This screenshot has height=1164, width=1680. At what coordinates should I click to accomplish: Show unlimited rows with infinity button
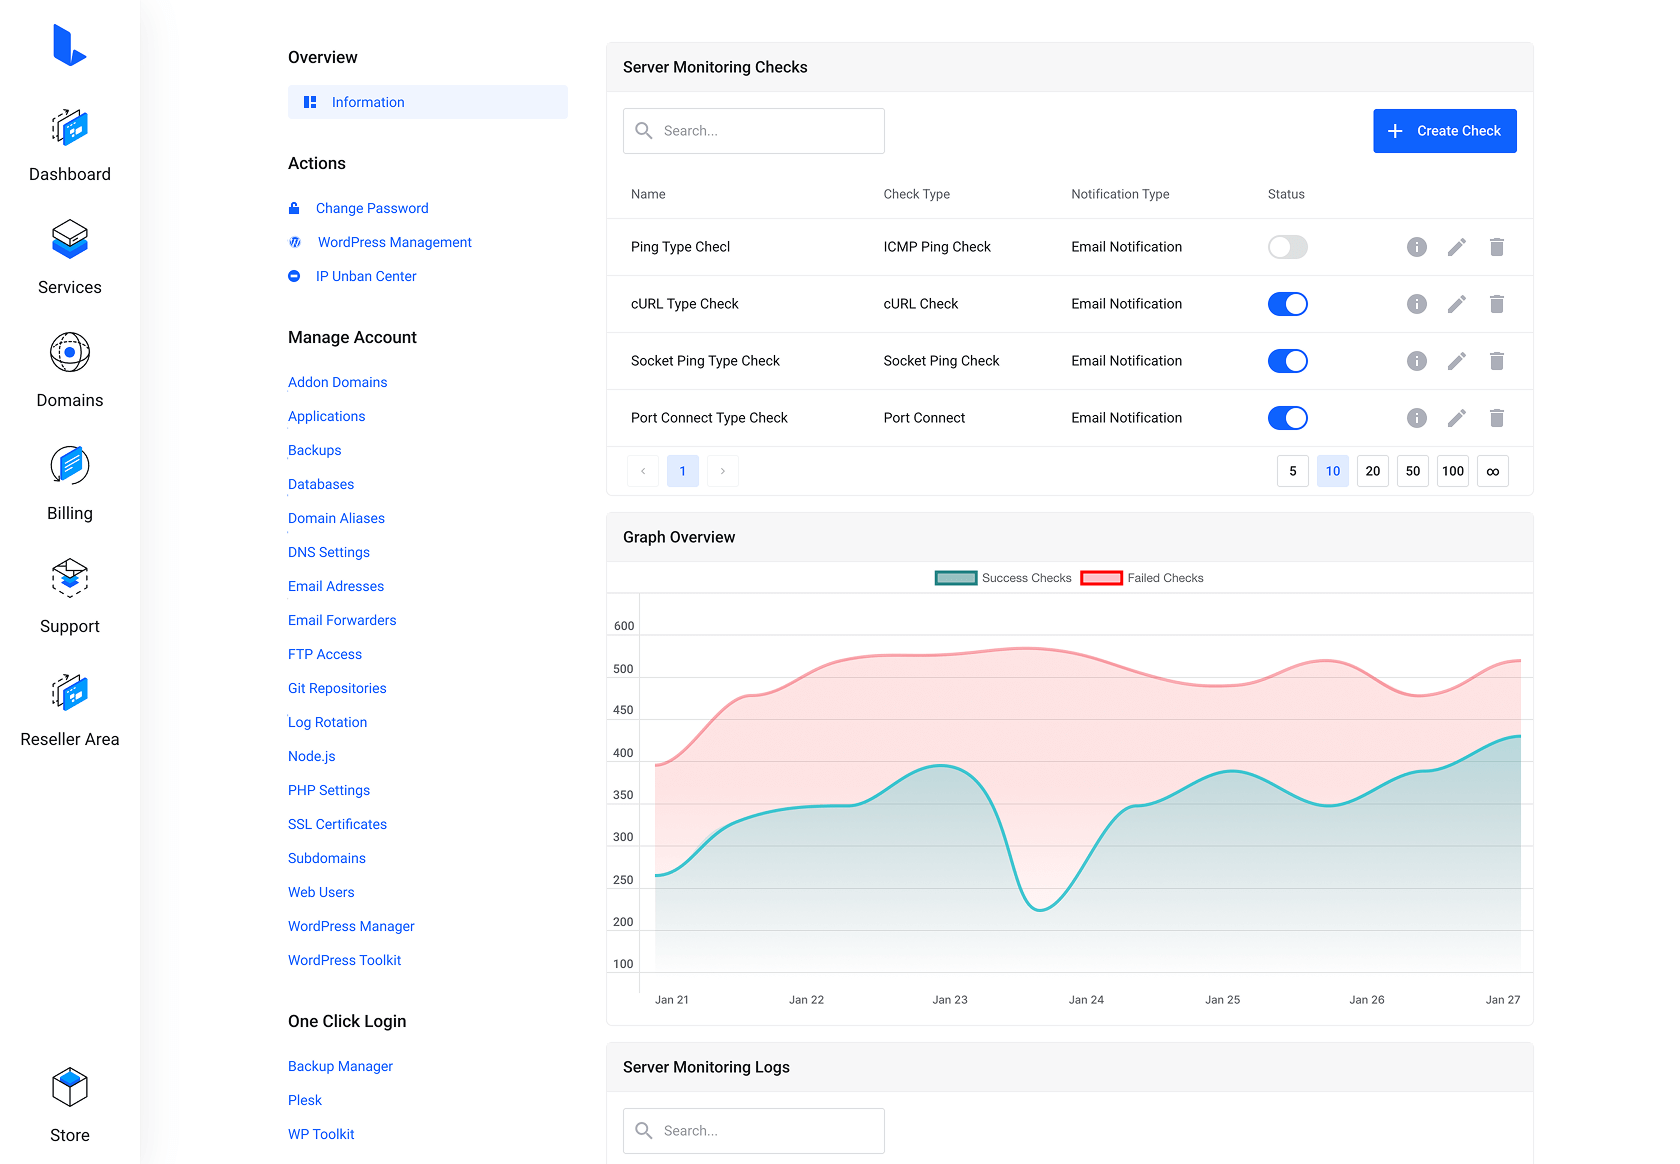(1493, 471)
